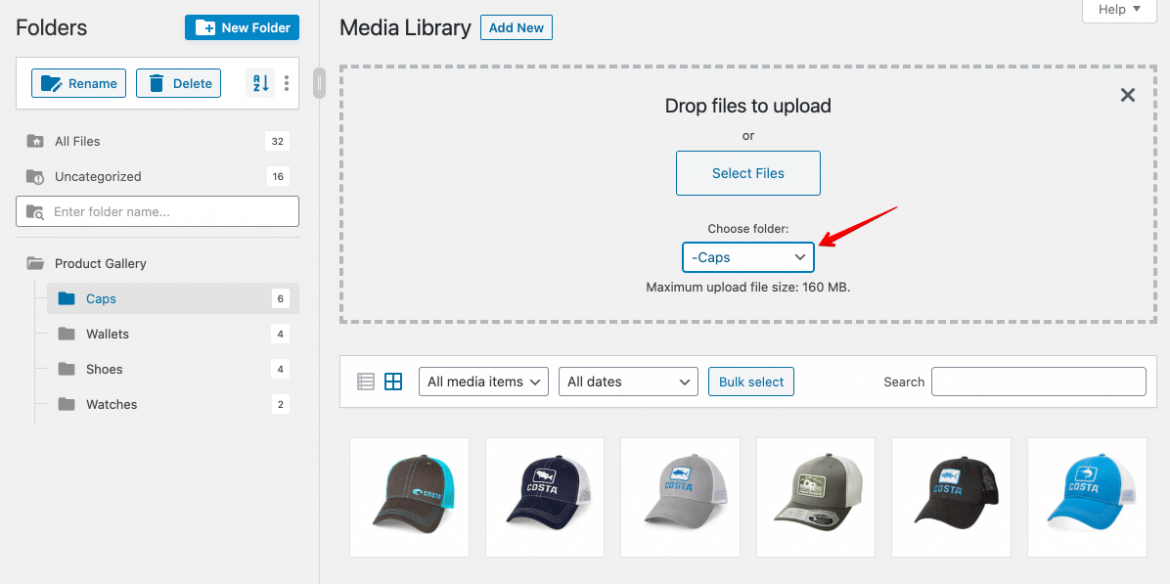Enable Bulk select mode
The width and height of the screenshot is (1170, 584).
point(751,381)
